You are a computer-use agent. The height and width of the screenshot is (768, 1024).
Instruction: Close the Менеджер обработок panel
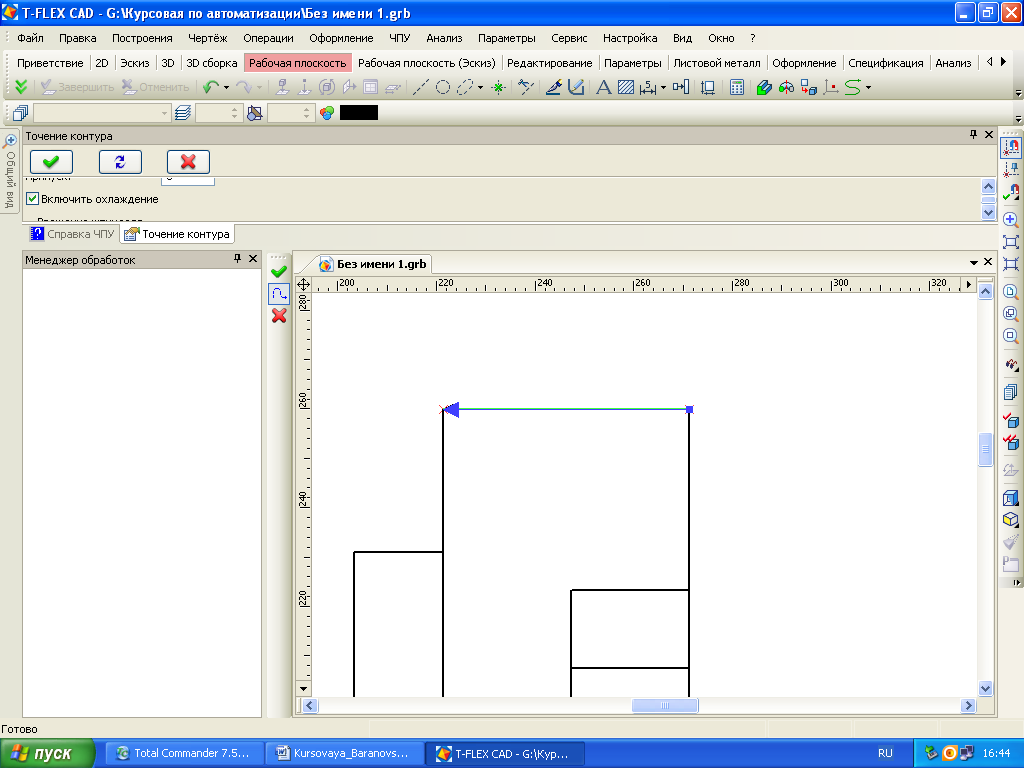click(253, 259)
